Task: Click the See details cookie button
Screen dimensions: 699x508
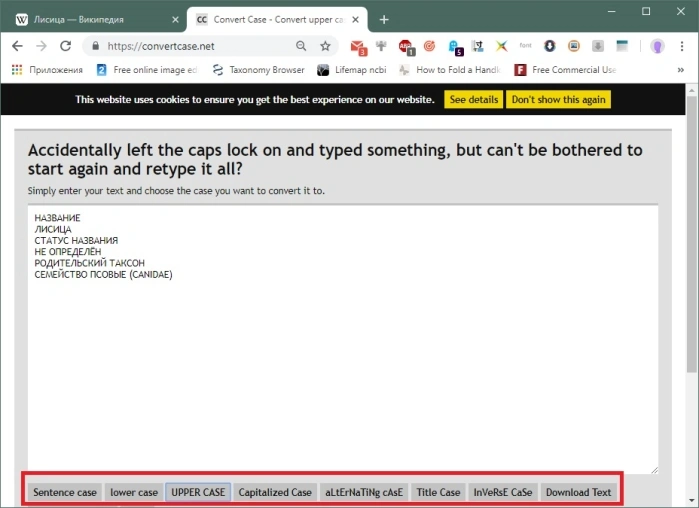Action: point(473,99)
